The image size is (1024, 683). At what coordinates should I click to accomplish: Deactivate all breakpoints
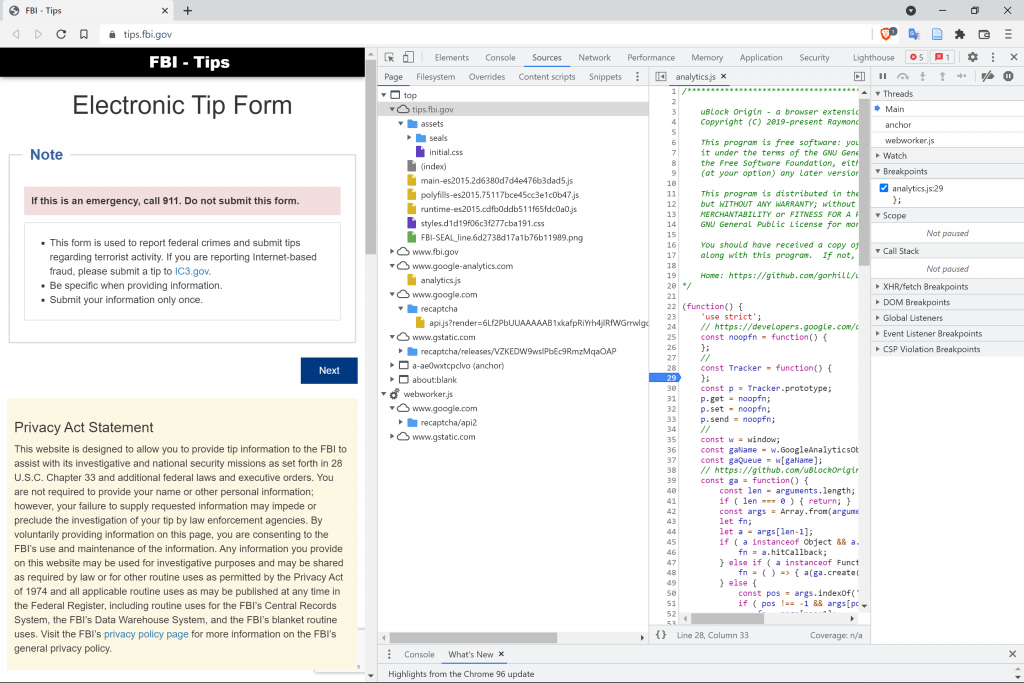coord(987,76)
